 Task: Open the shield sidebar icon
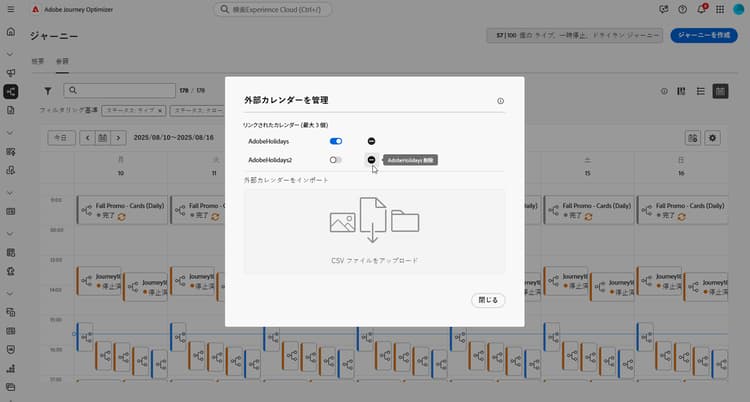(x=11, y=350)
